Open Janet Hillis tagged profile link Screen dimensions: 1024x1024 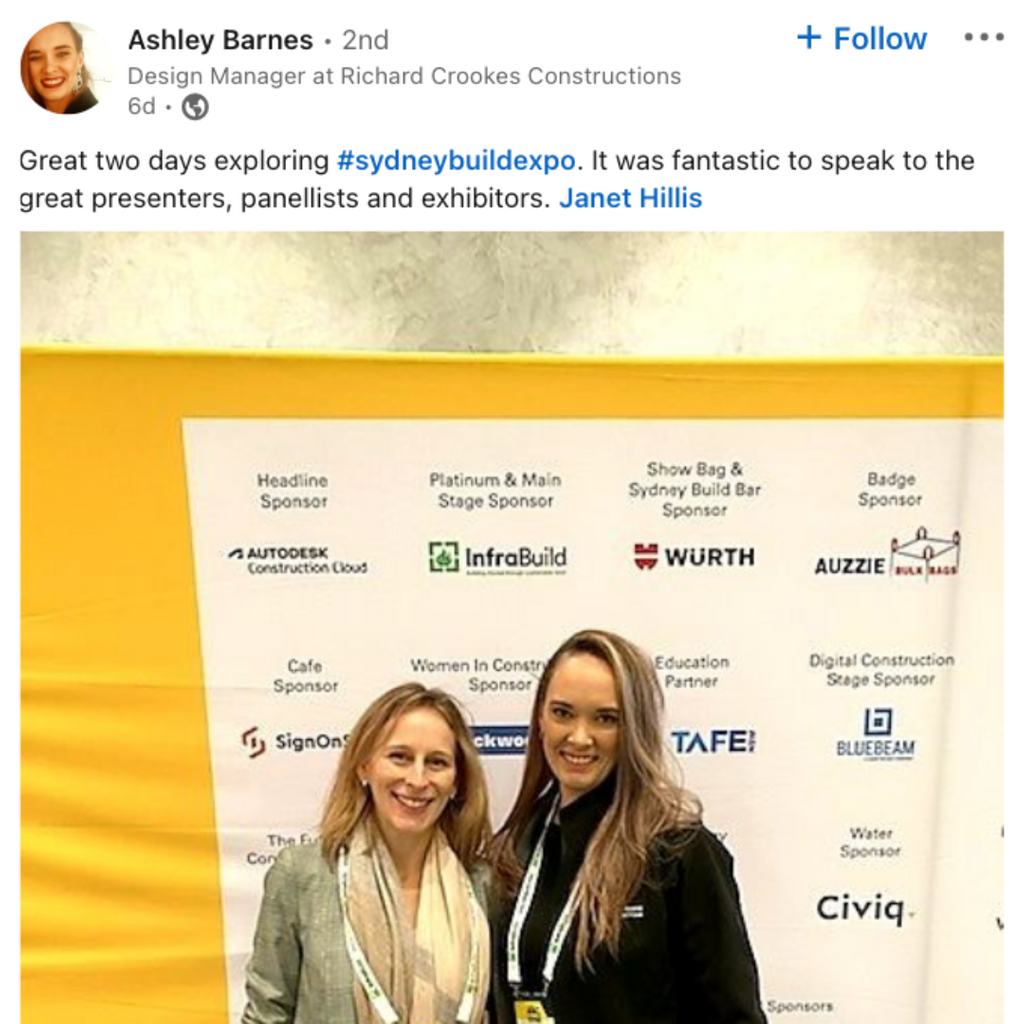click(630, 198)
